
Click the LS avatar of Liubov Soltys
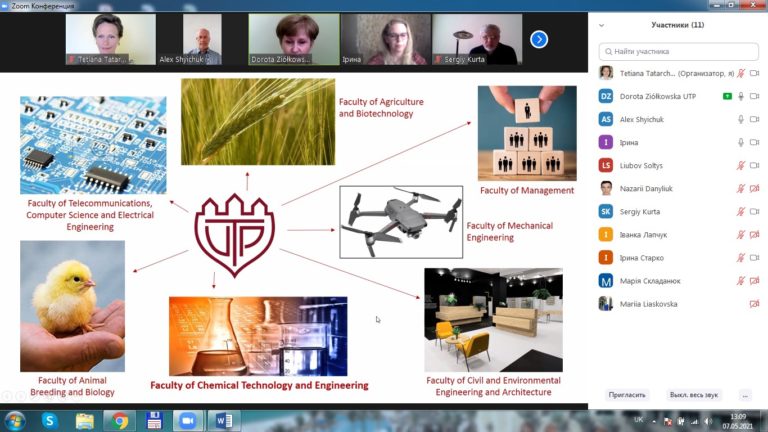606,165
